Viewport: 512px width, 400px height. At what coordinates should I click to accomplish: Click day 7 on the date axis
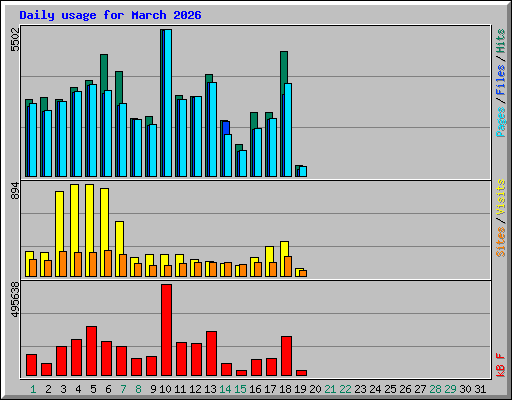point(123,389)
